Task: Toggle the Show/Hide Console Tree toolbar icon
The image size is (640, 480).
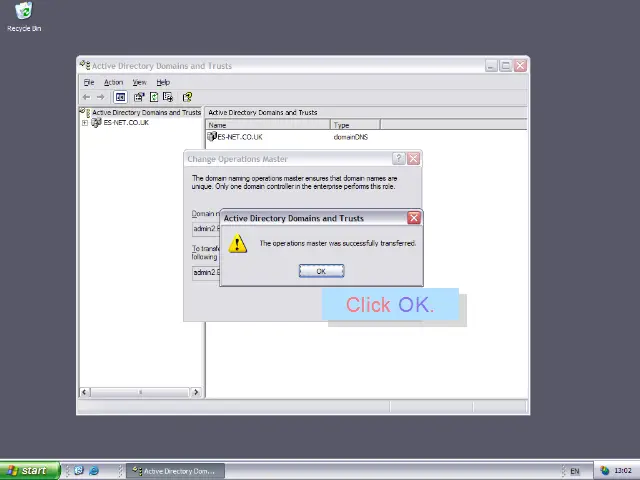Action: (x=120, y=97)
